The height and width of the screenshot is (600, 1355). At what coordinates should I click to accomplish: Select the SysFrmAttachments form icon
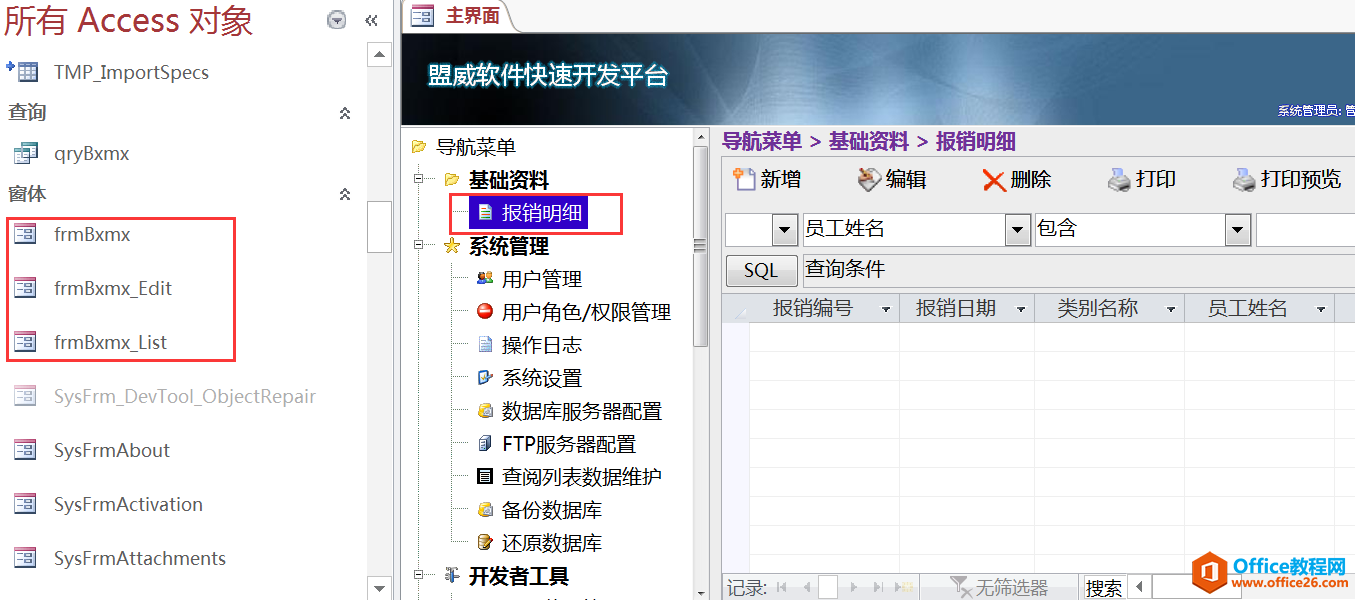(x=25, y=559)
